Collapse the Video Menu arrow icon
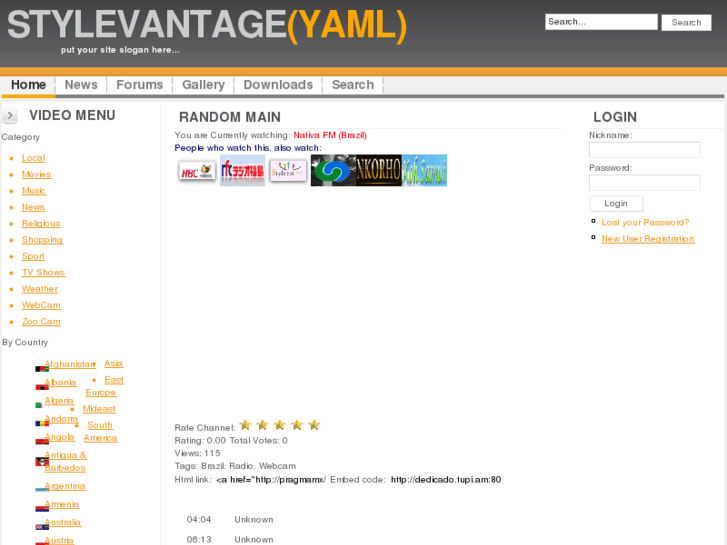727x545 pixels. click(10, 115)
